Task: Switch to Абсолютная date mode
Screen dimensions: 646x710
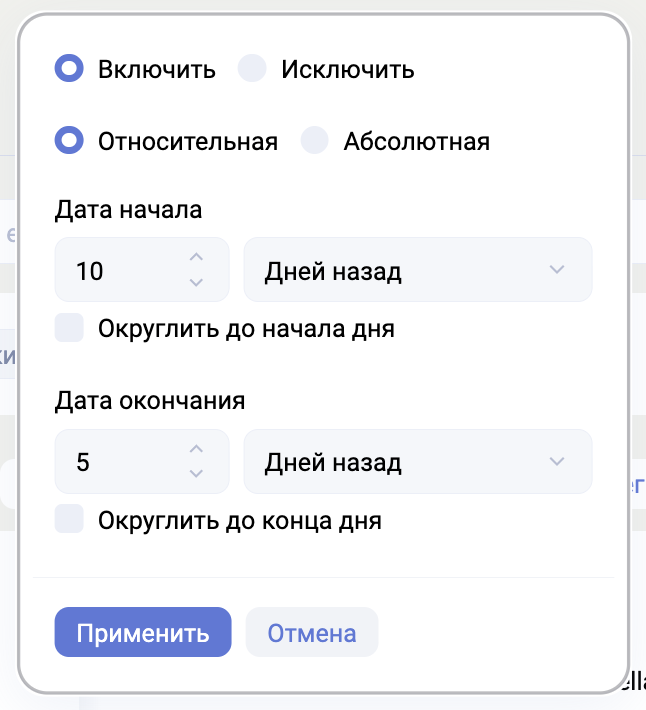Action: (x=315, y=141)
